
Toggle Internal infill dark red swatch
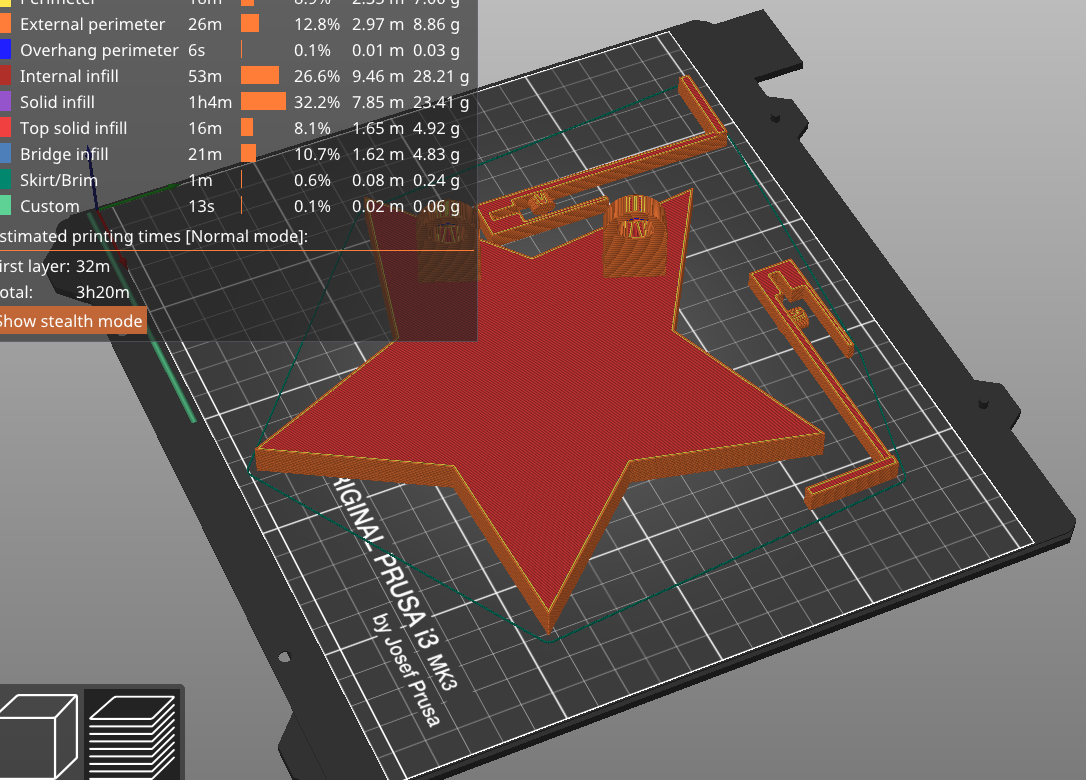[6, 76]
